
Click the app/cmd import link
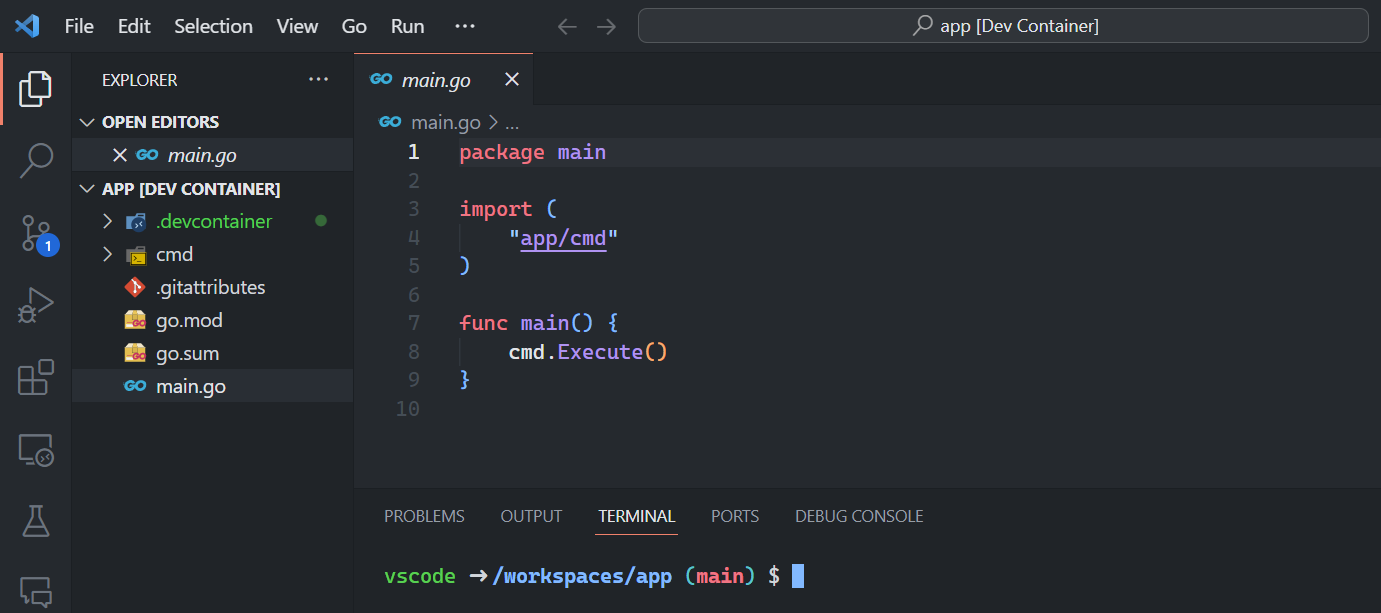click(562, 237)
